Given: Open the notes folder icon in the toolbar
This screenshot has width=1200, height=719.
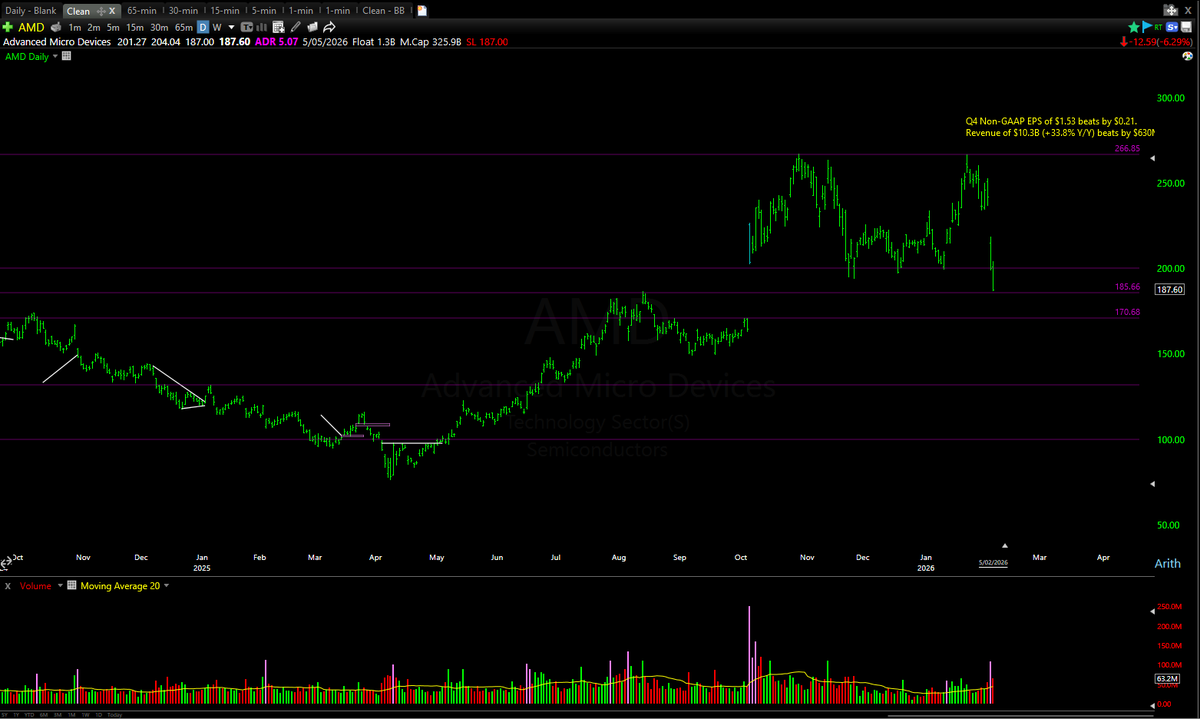Looking at the screenshot, I should 312,27.
